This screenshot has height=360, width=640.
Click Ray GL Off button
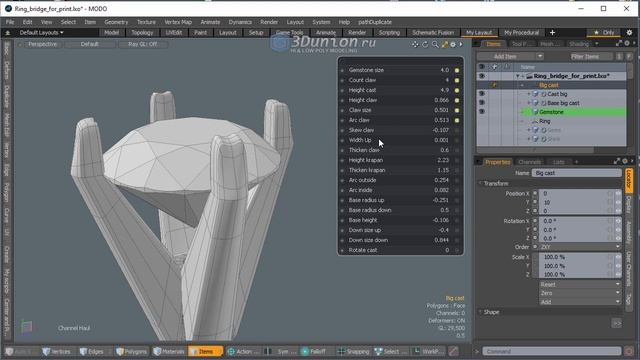point(142,44)
